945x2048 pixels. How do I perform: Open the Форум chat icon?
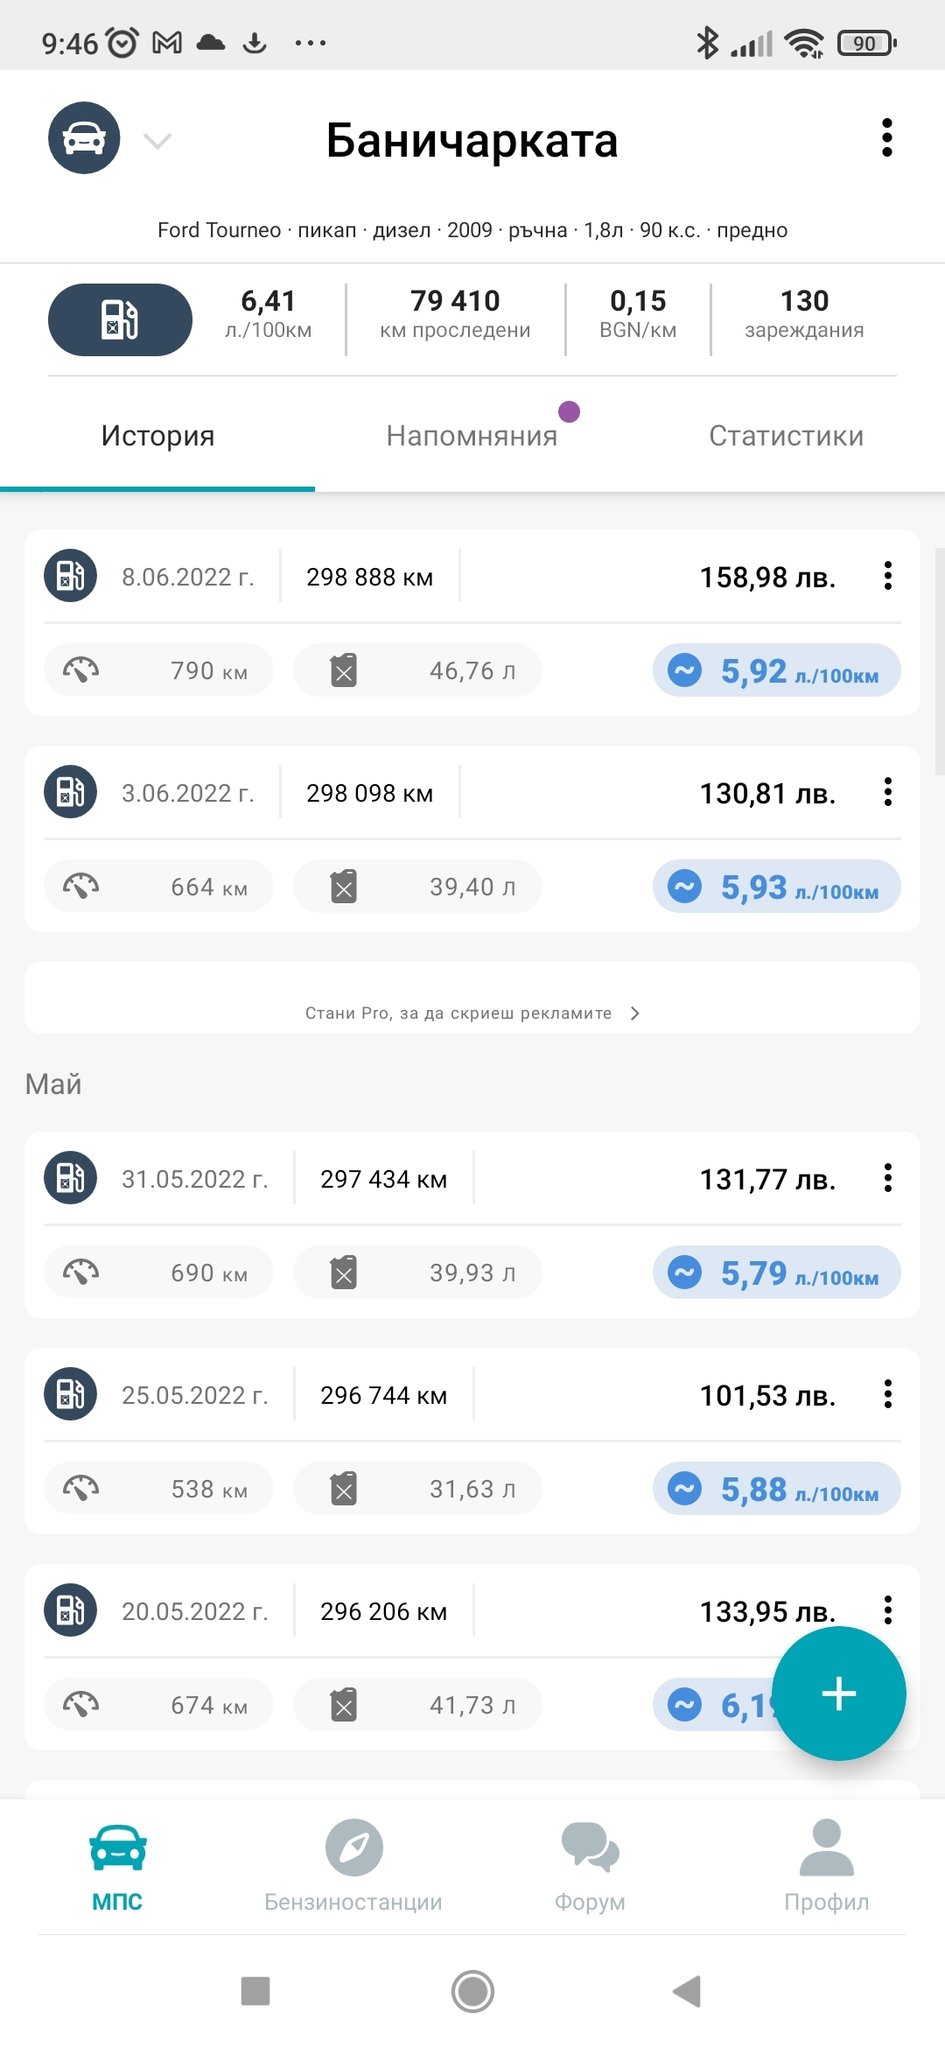590,1848
